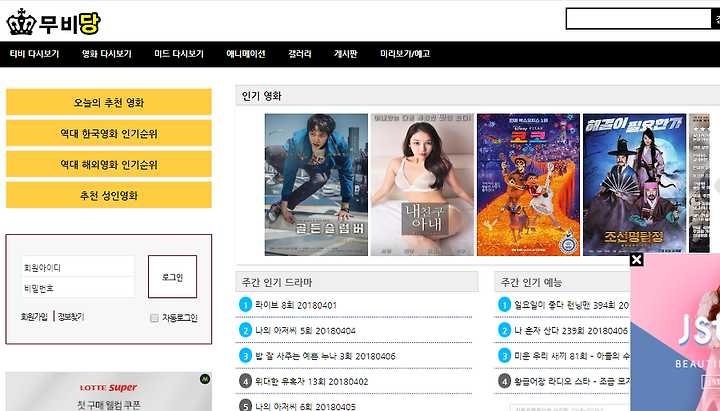
Task: Open the 영화 다시보기 menu
Action: coord(107,54)
